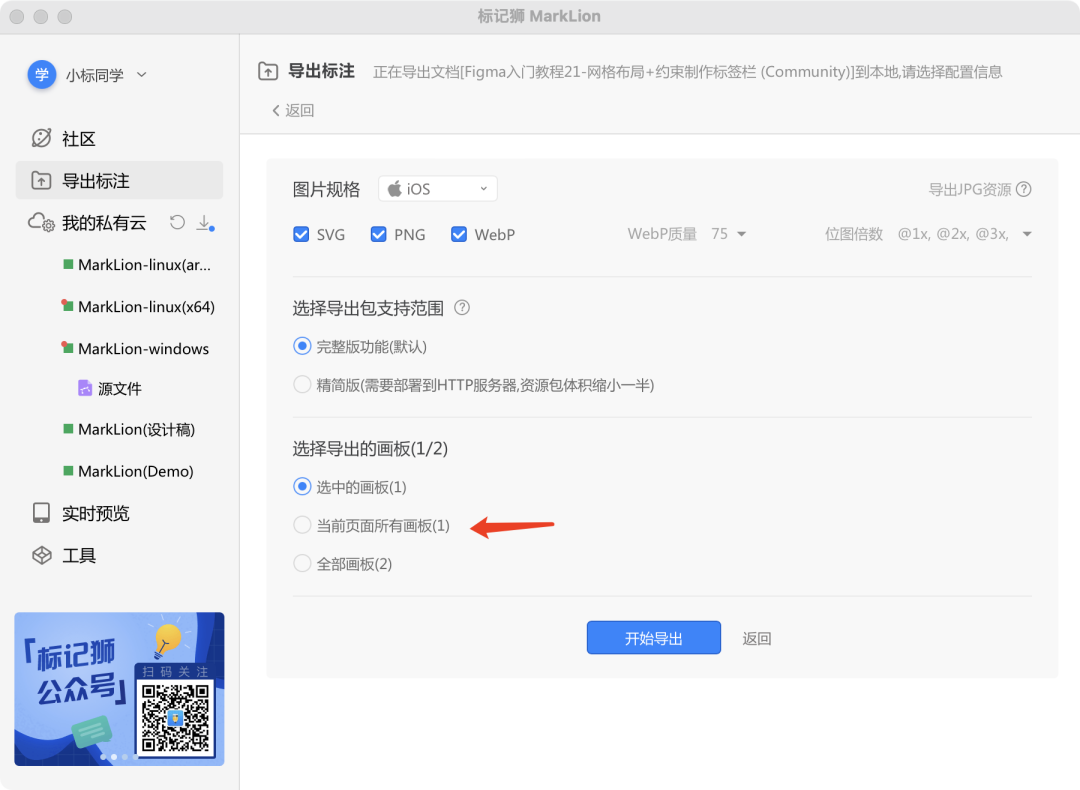Click the export icon beside 导出标注 header
Viewport: 1080px width, 790px height.
tap(266, 72)
